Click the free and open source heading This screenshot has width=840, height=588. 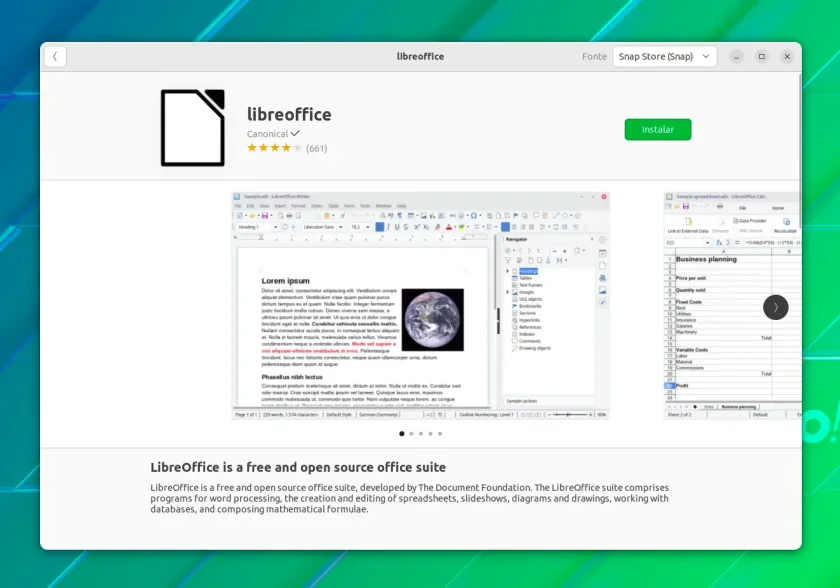(298, 467)
